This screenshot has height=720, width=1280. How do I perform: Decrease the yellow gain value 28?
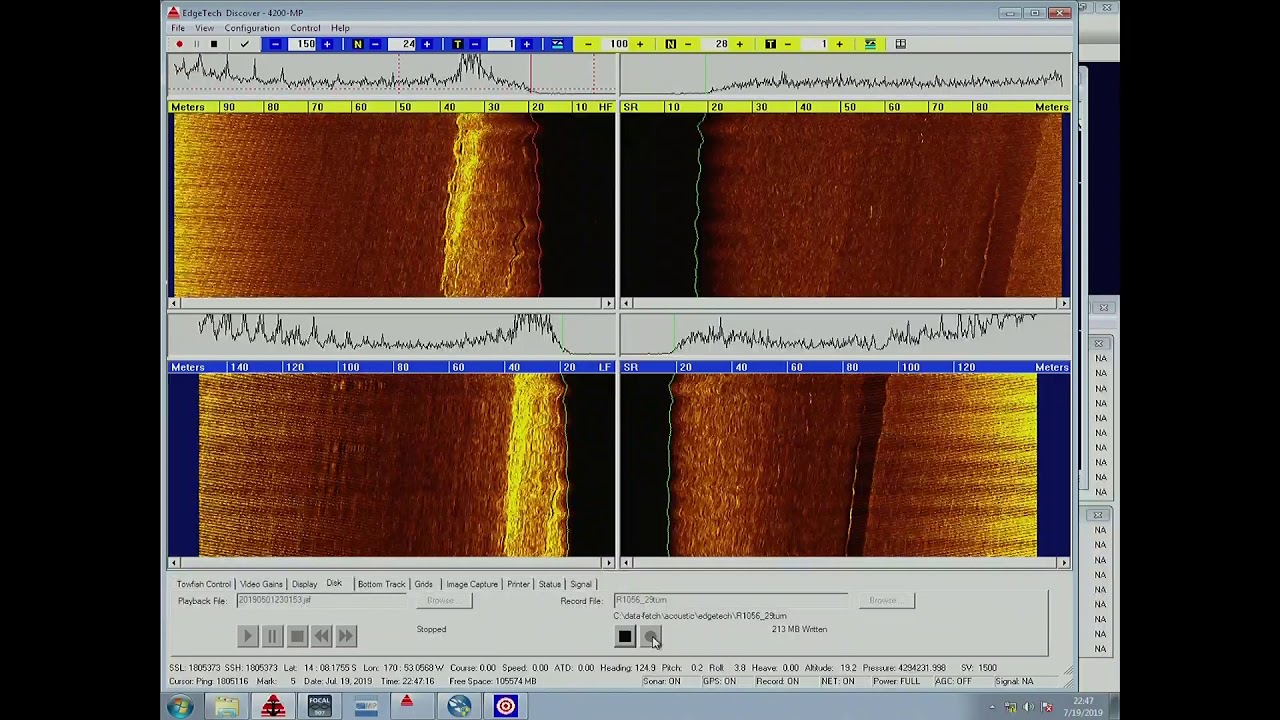pyautogui.click(x=688, y=44)
